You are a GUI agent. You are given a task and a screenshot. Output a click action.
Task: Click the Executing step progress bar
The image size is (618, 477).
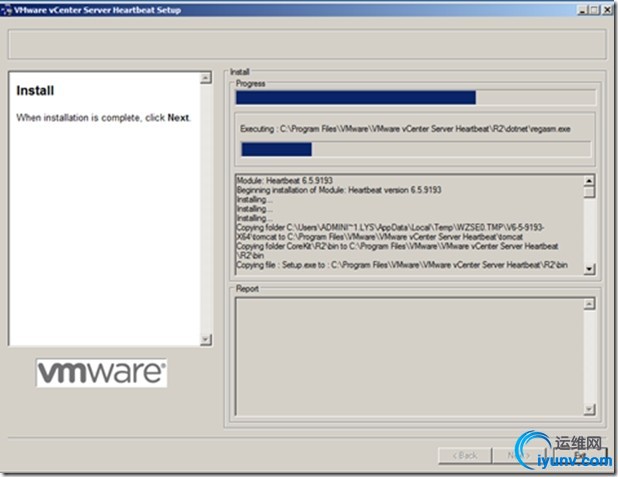415,149
